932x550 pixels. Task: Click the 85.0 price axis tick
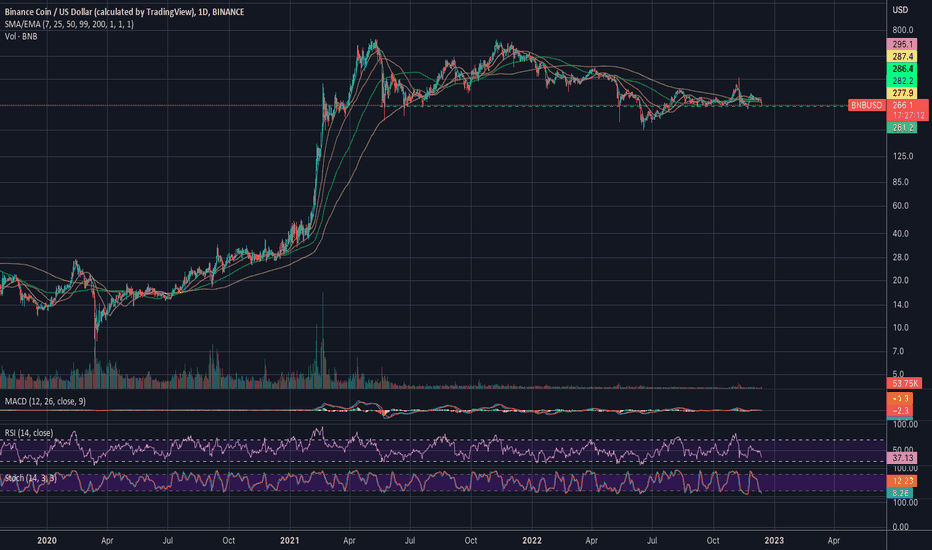[900, 182]
